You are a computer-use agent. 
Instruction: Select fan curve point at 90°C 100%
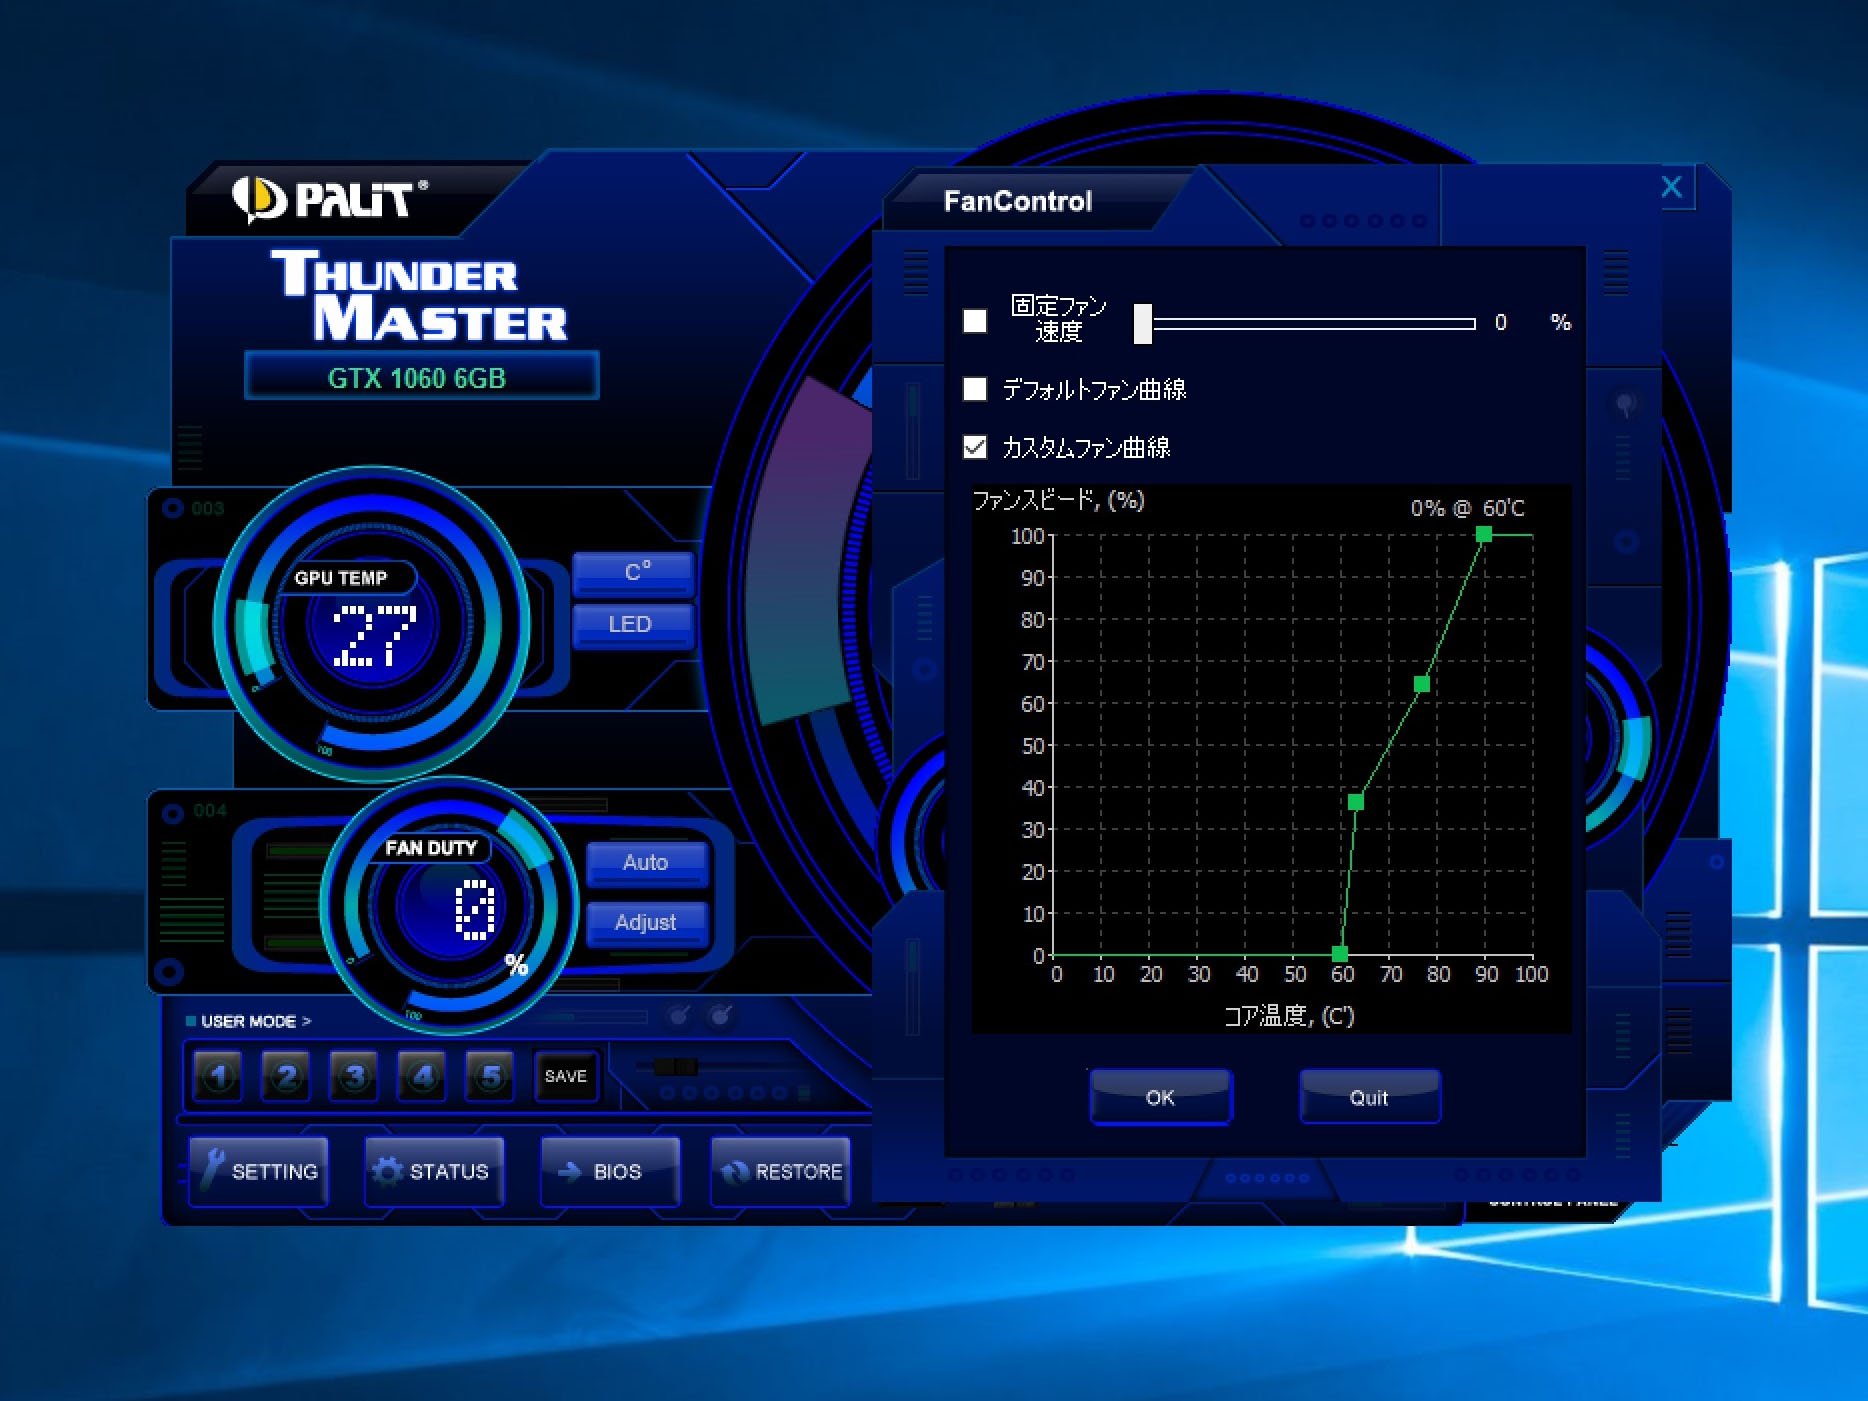pos(1484,535)
